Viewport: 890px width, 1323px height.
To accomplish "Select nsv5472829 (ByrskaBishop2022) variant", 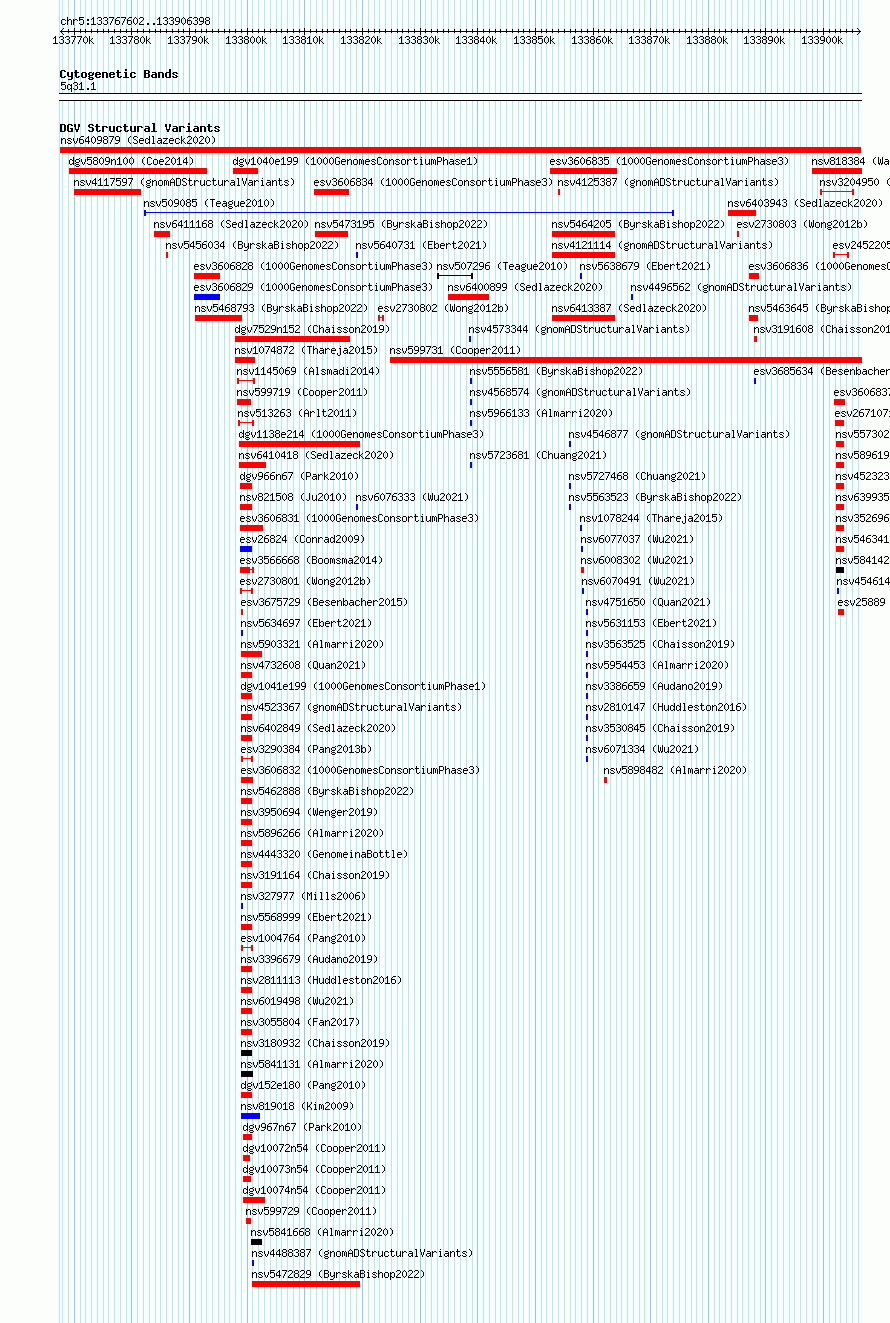I will (338, 1274).
